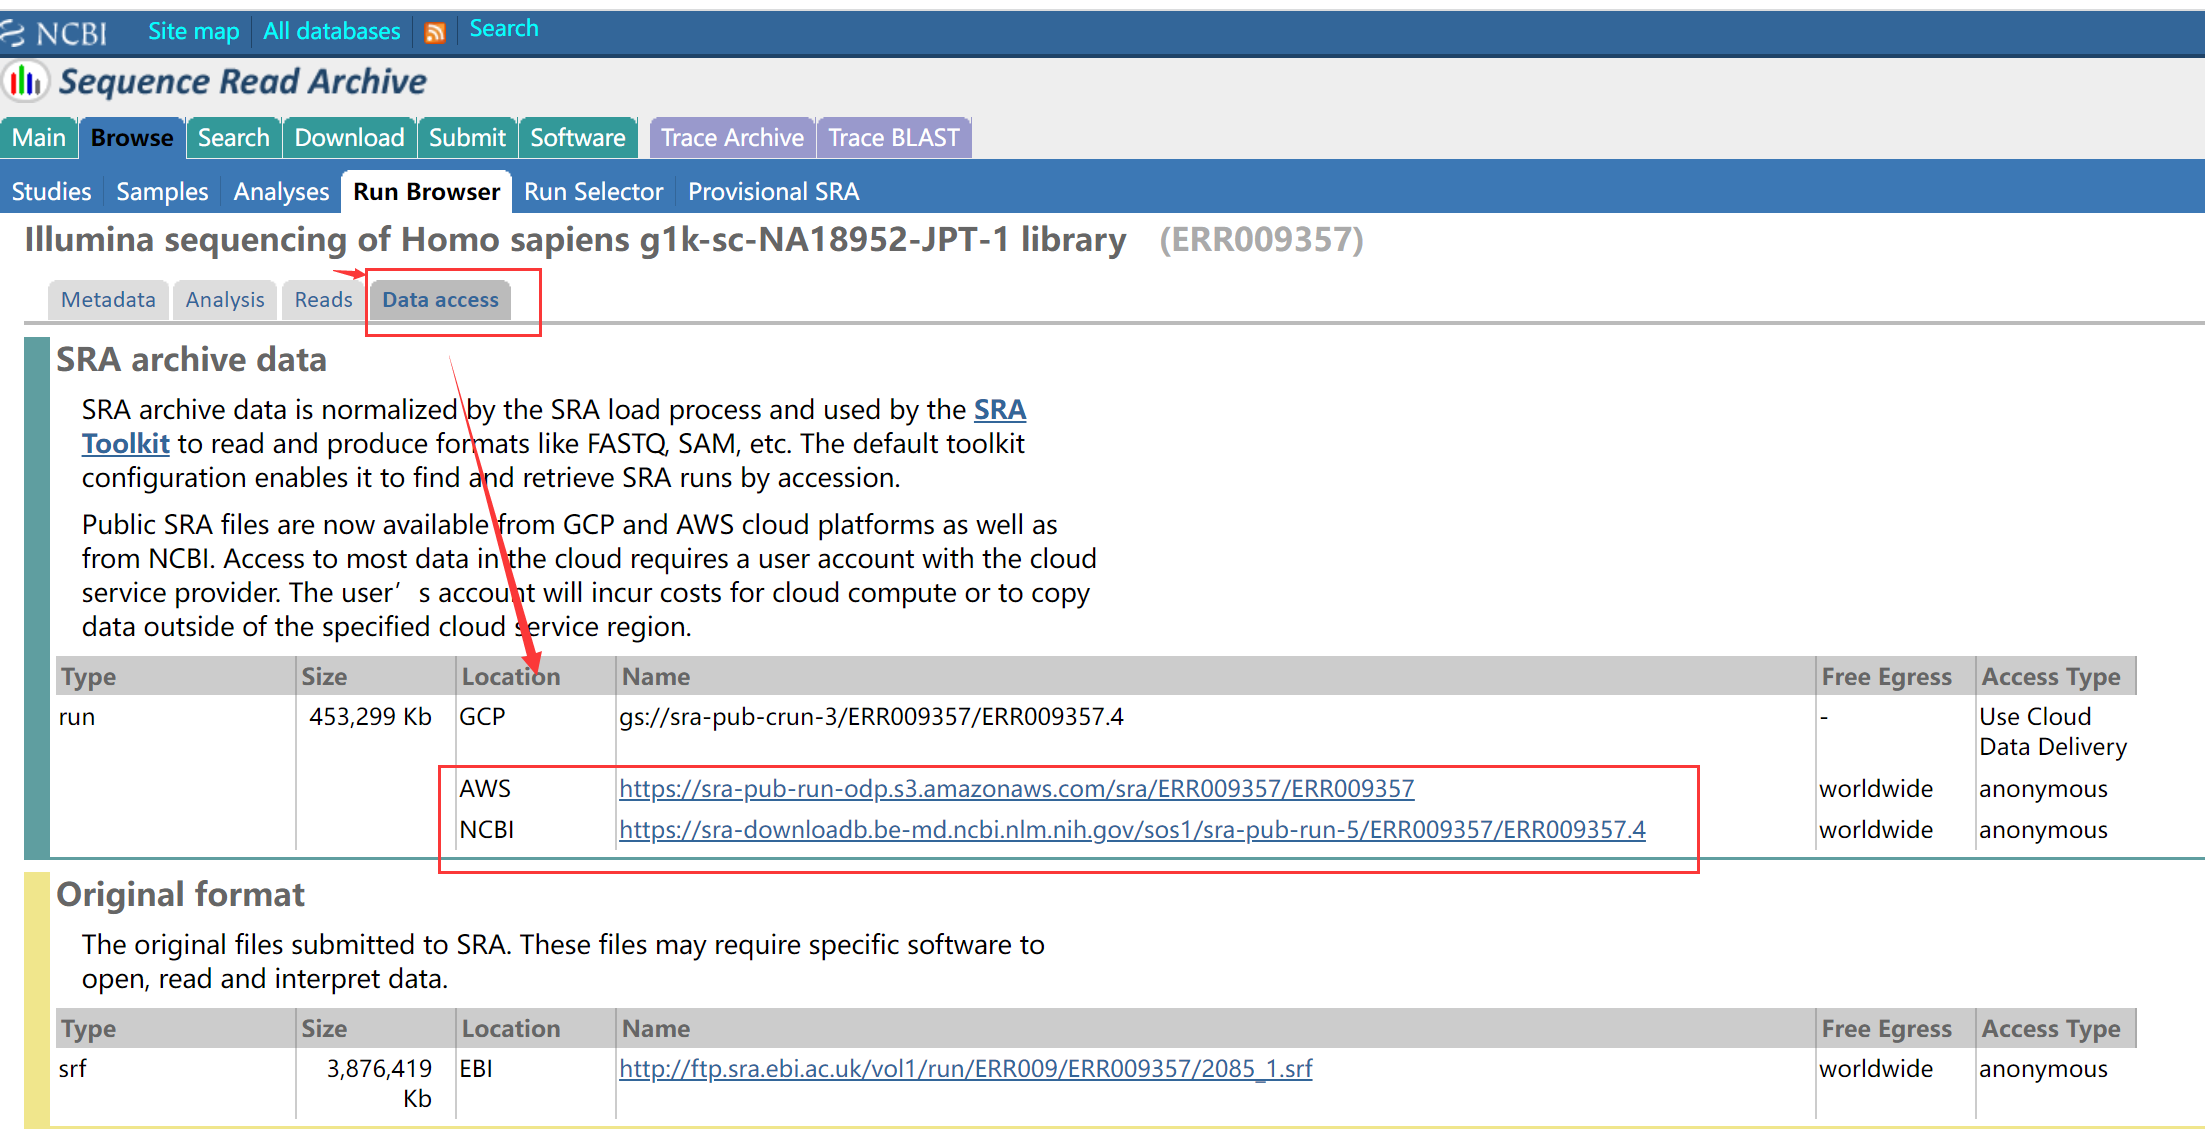
Task: Select the Studies submenu item
Action: click(51, 192)
